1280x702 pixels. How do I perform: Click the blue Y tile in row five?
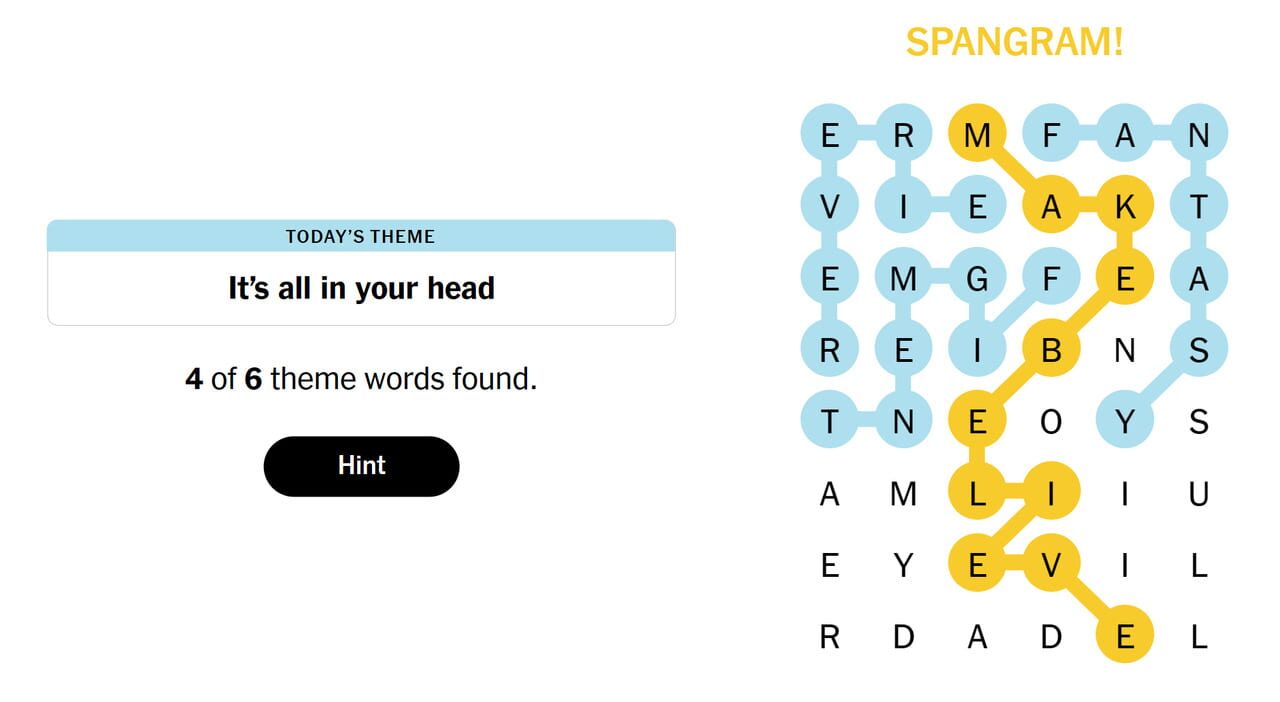(1125, 422)
